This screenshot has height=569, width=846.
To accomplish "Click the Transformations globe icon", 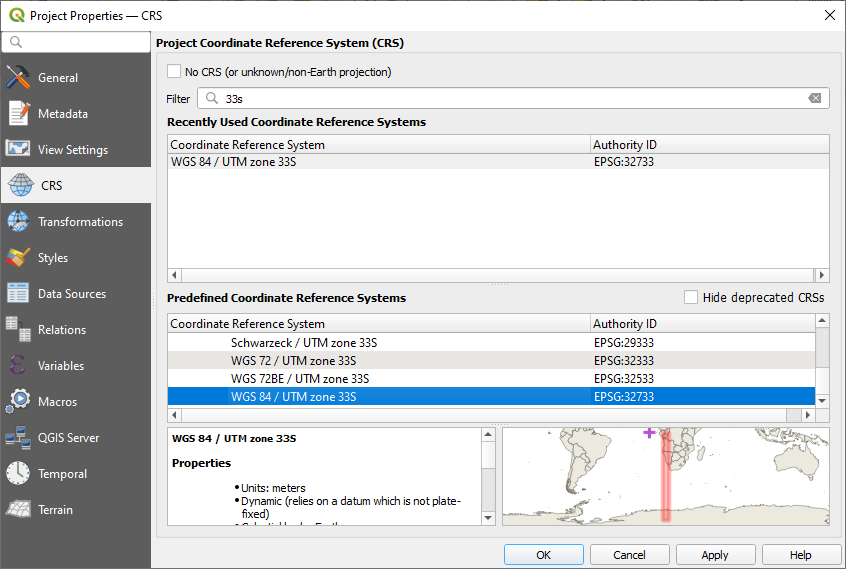I will tap(18, 222).
